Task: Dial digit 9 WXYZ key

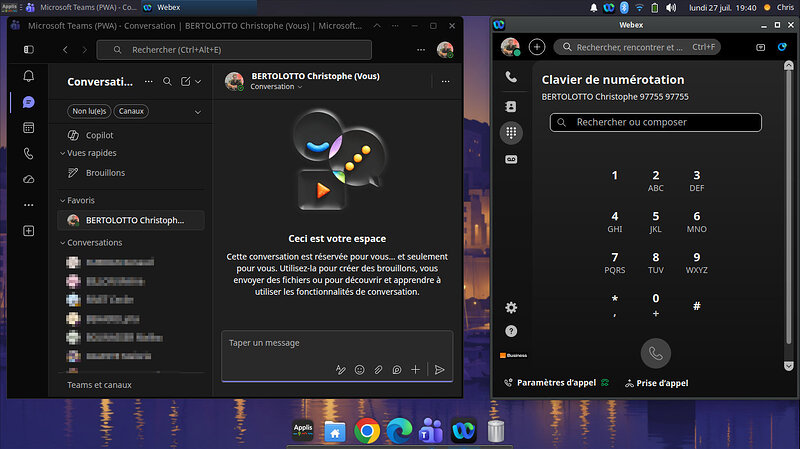Action: click(696, 263)
